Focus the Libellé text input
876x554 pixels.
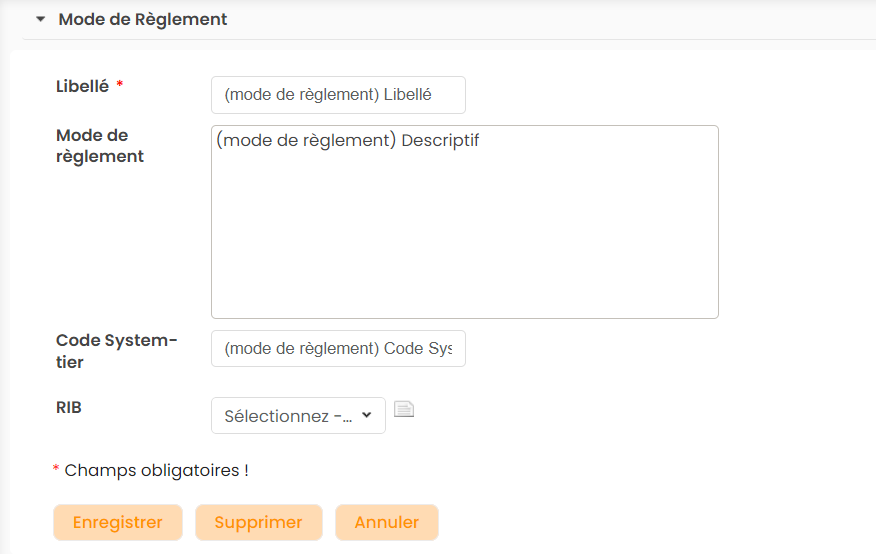click(x=338, y=95)
